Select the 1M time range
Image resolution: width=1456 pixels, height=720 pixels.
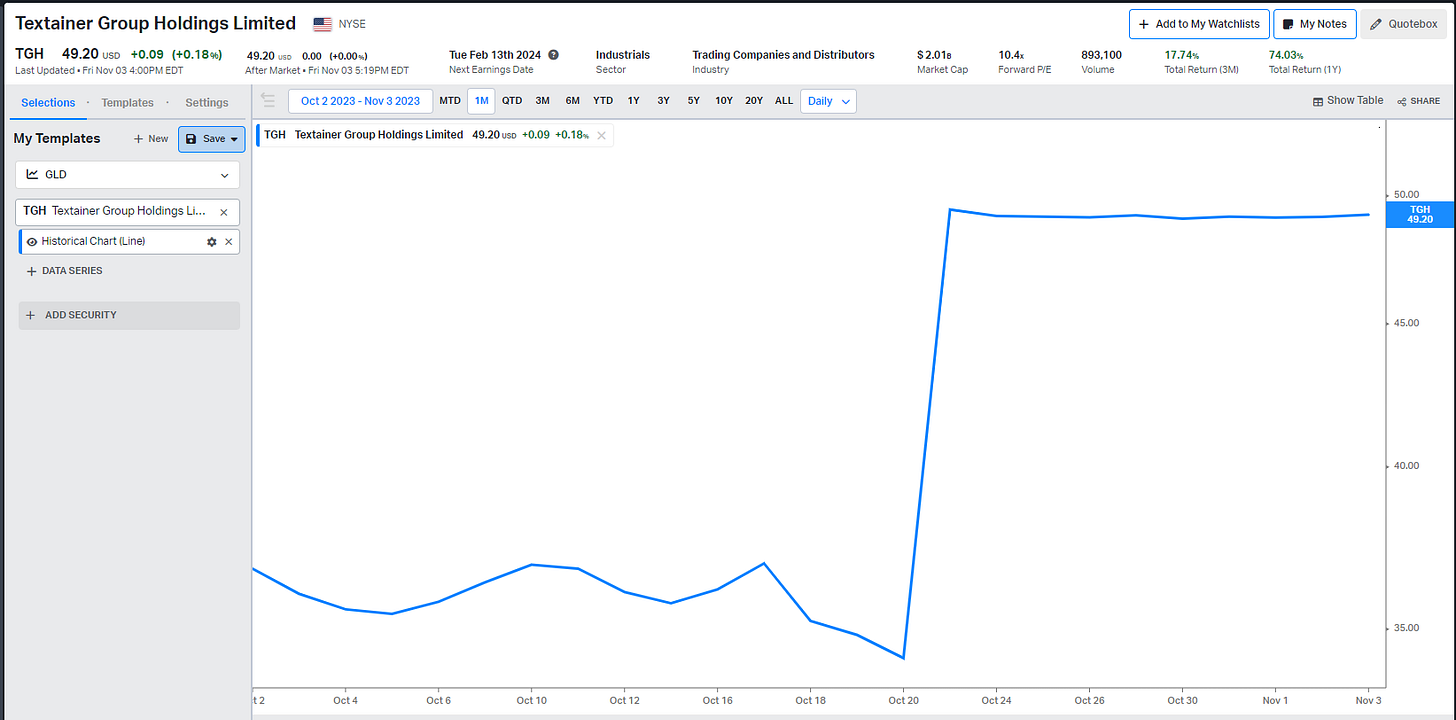coord(481,101)
